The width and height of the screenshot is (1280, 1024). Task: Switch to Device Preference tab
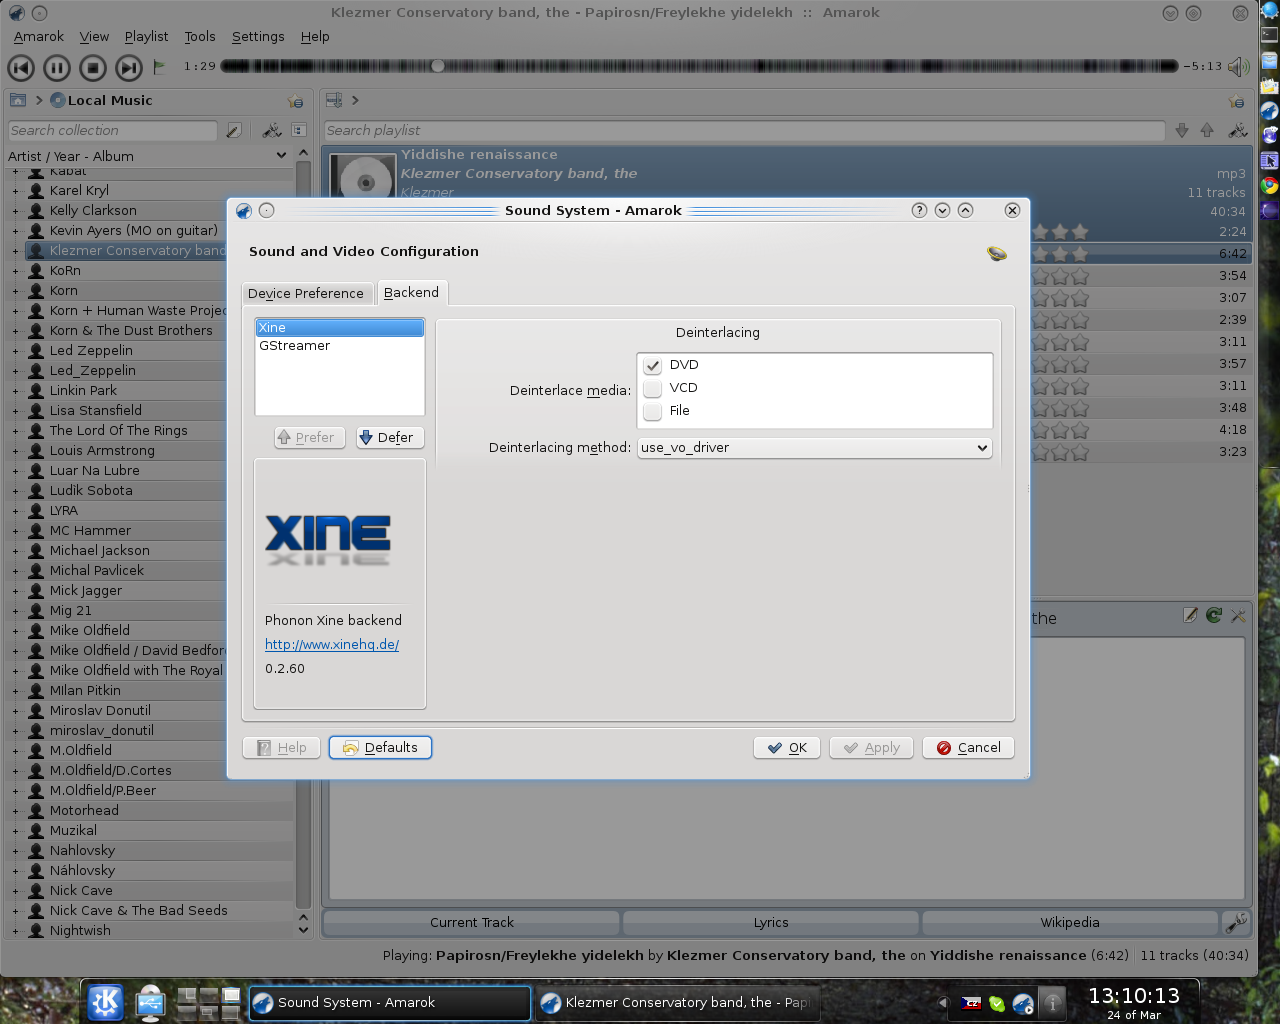pos(306,293)
